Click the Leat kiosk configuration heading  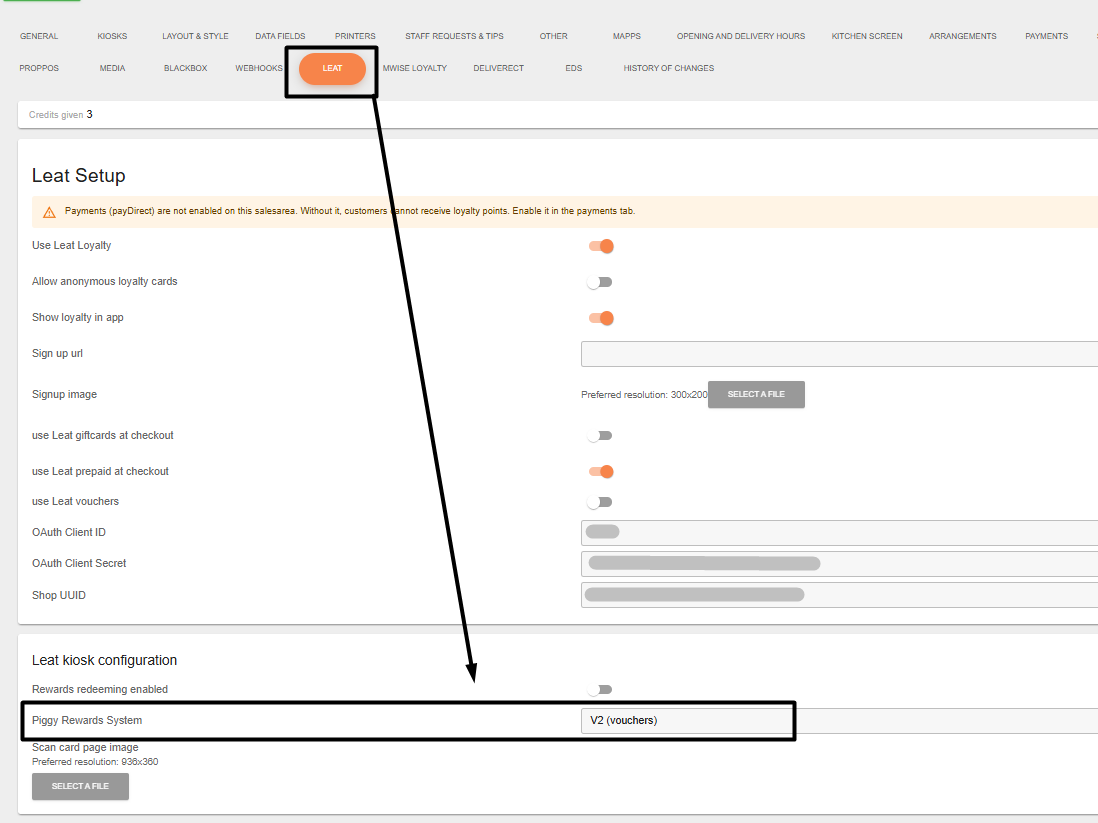tap(104, 661)
